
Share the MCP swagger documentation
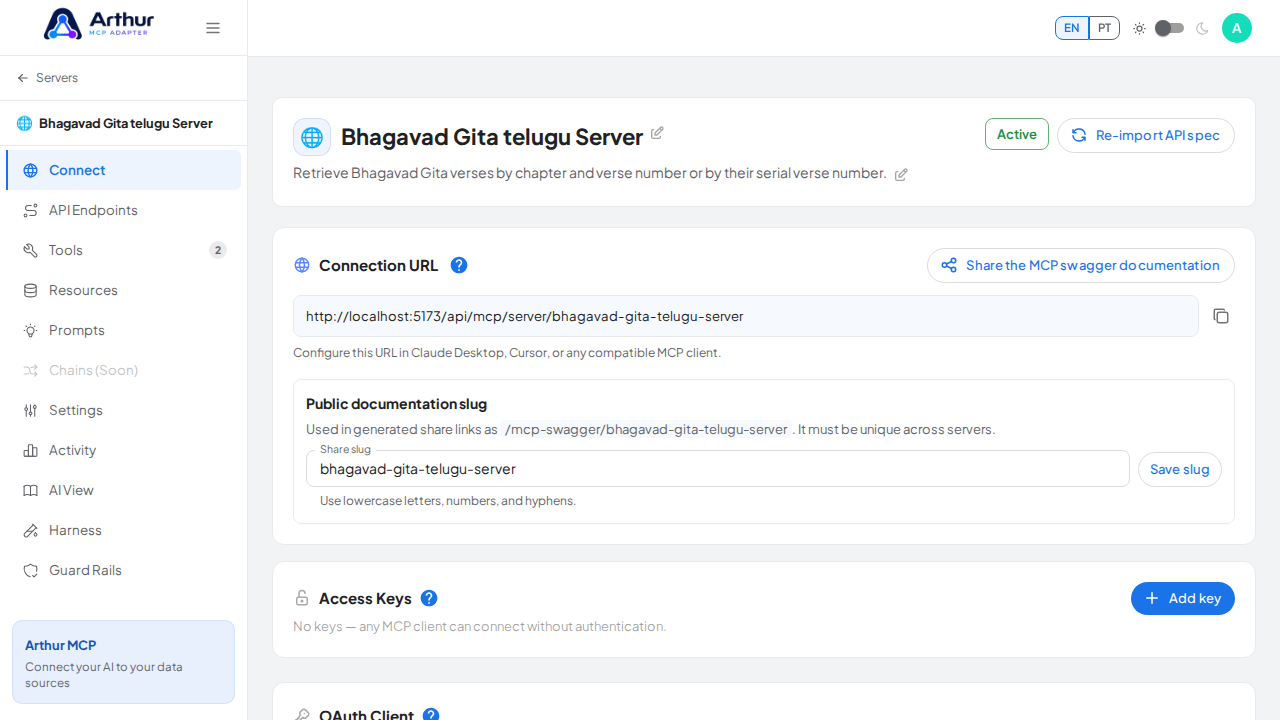(1081, 265)
